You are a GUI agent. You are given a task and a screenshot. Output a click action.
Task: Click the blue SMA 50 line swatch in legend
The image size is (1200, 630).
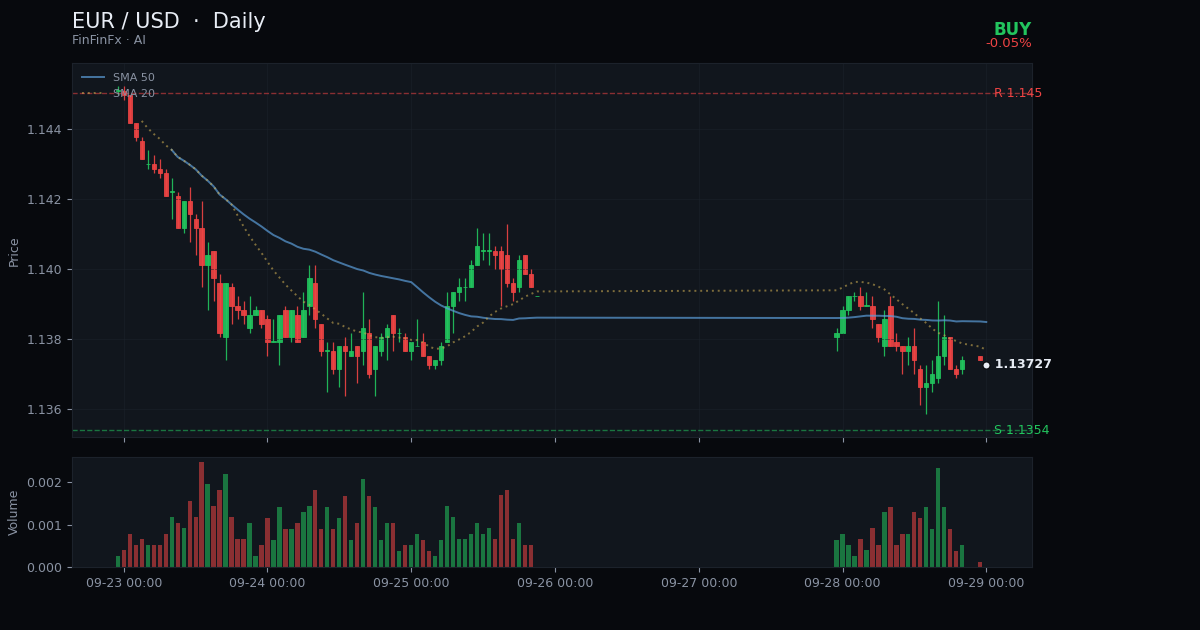(93, 77)
